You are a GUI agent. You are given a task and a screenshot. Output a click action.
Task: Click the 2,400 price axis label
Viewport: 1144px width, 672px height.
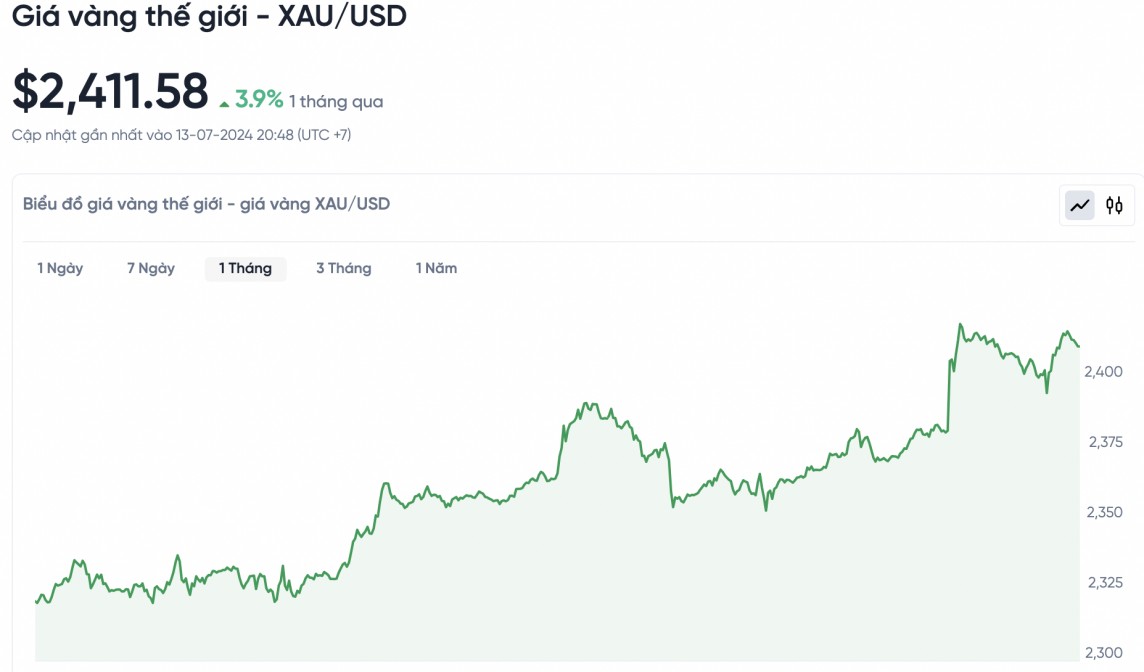[1103, 372]
